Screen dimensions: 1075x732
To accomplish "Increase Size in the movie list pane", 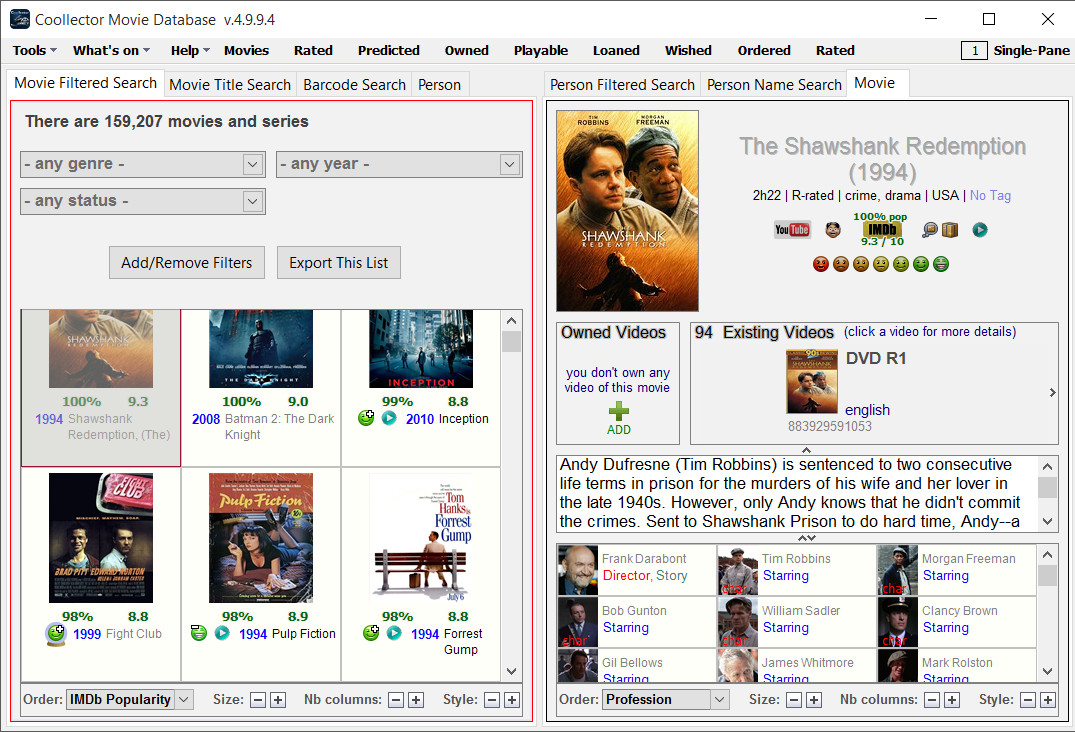I will 278,700.
